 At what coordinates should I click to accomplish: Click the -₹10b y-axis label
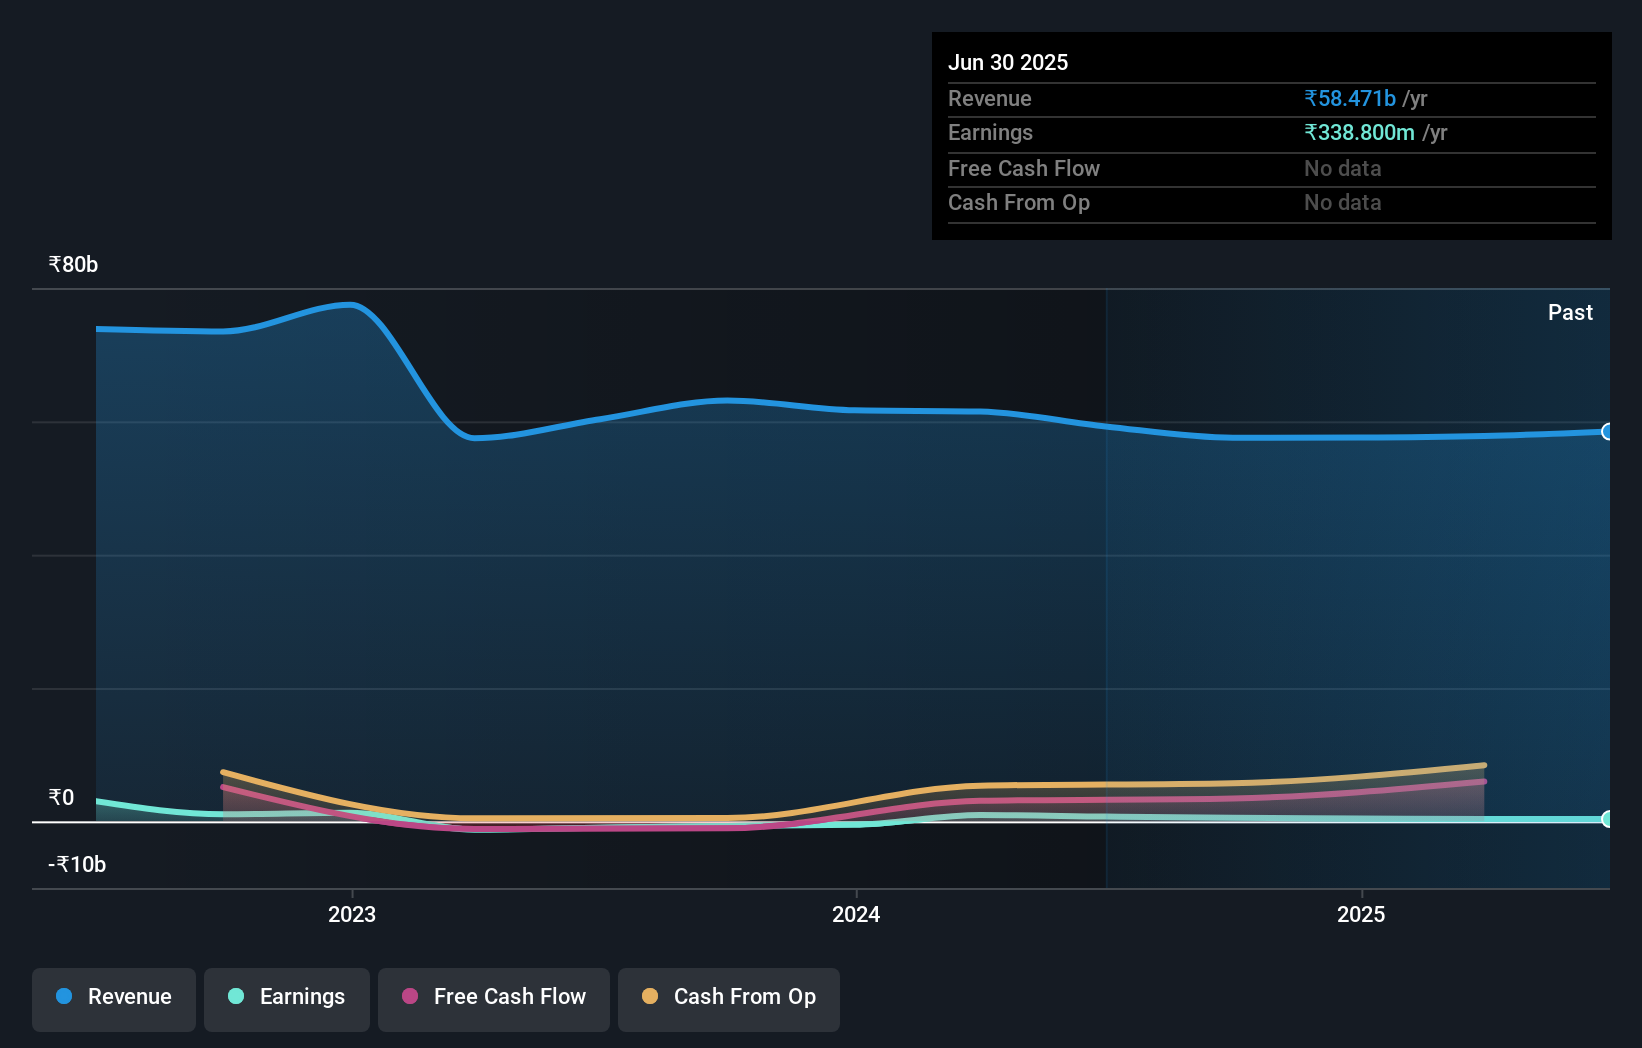77,864
